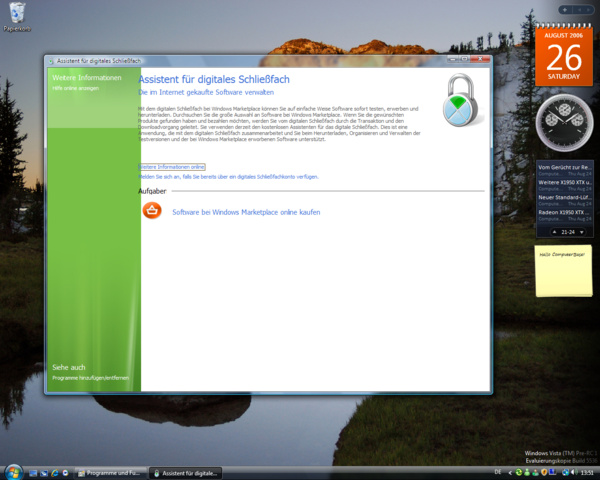The height and width of the screenshot is (480, 600).
Task: Open the security shield tray icon
Action: tap(544, 473)
